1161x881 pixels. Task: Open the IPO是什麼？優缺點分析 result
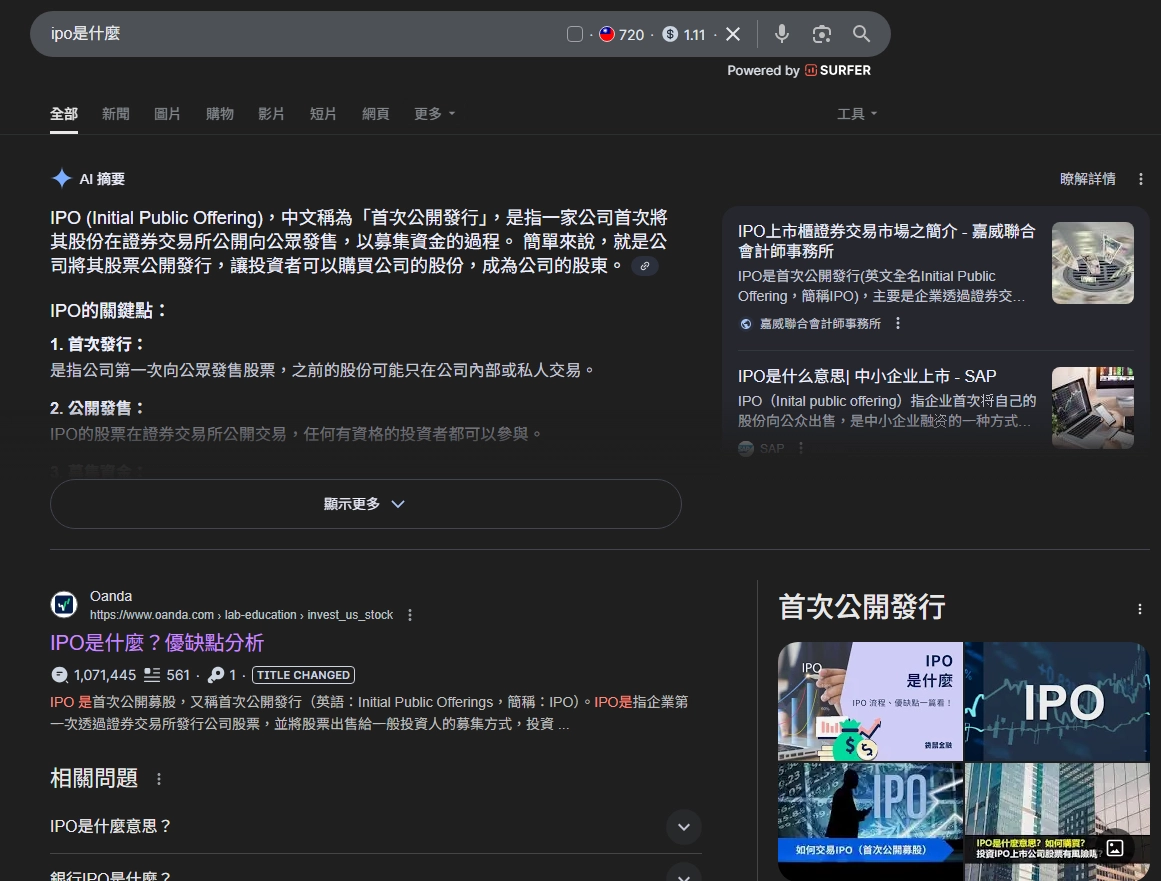click(157, 643)
